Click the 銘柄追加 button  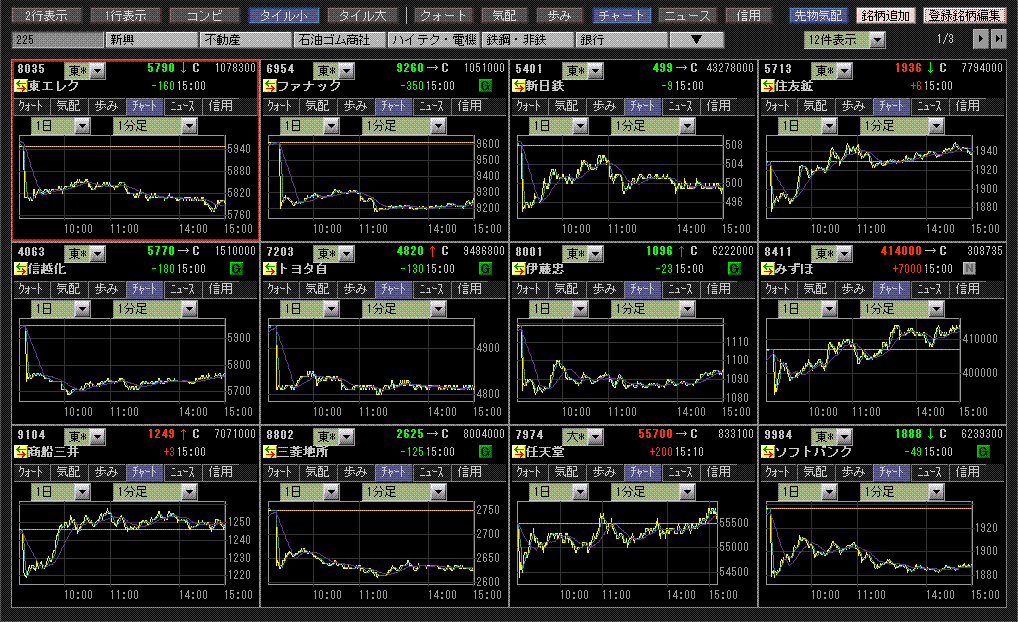886,16
